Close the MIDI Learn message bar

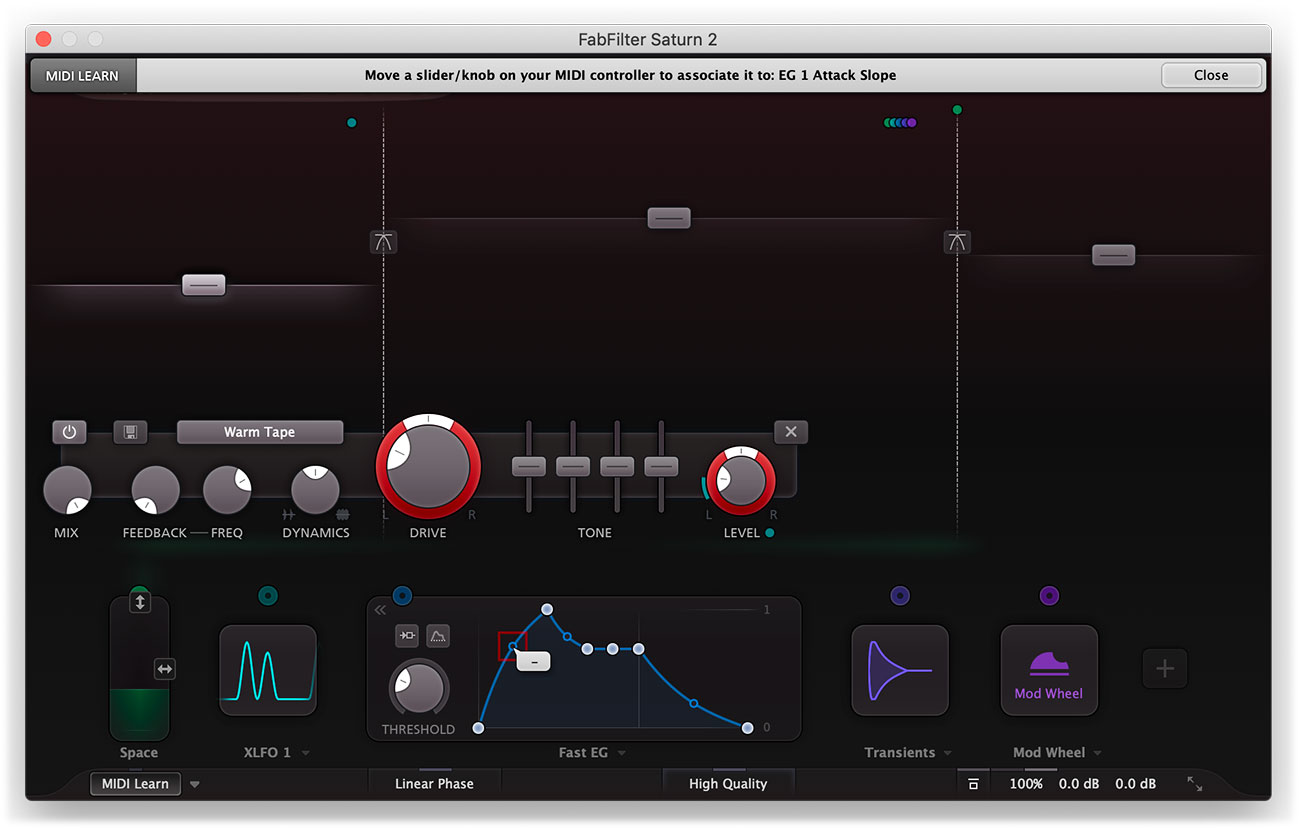[1211, 75]
